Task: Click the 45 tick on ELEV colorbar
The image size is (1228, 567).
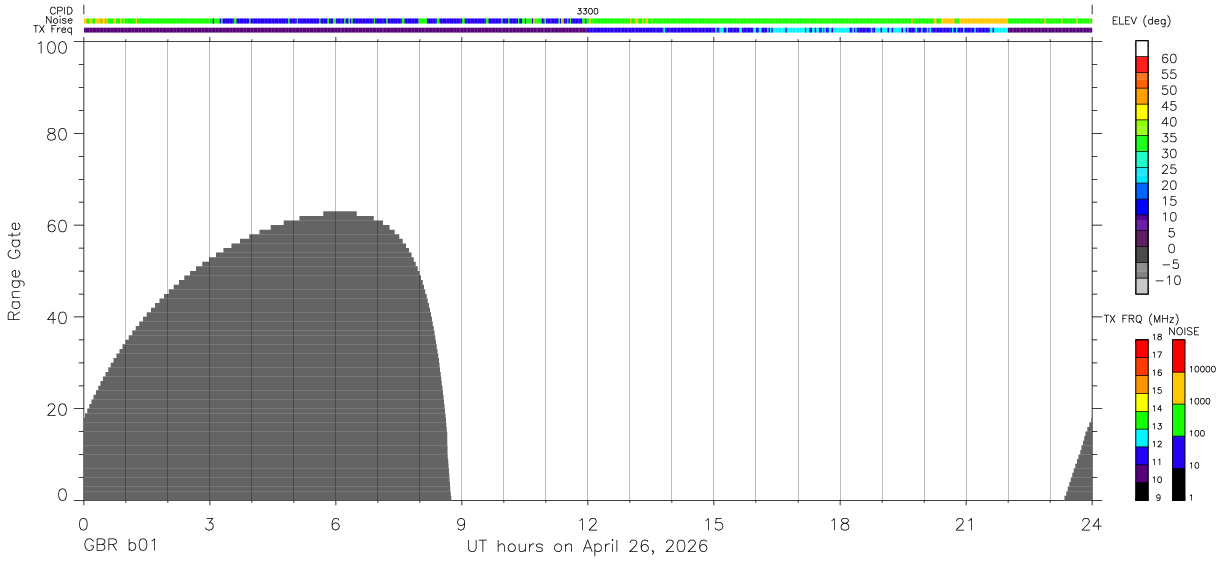Action: [x=1168, y=106]
